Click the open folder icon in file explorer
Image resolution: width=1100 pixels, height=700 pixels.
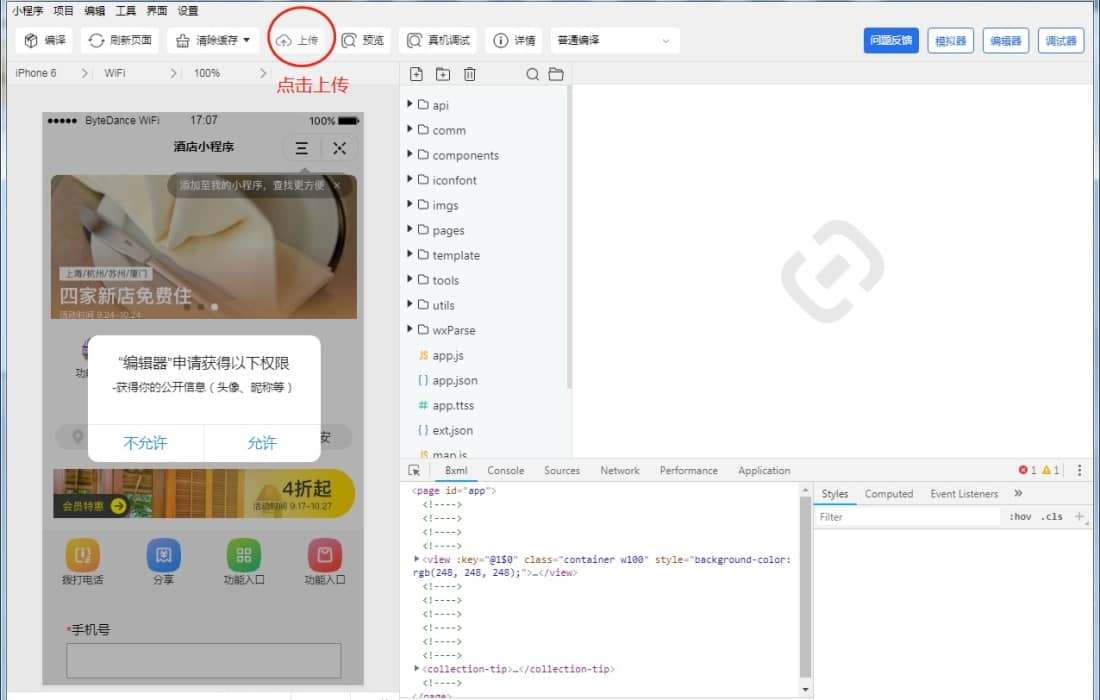pyautogui.click(x=556, y=74)
